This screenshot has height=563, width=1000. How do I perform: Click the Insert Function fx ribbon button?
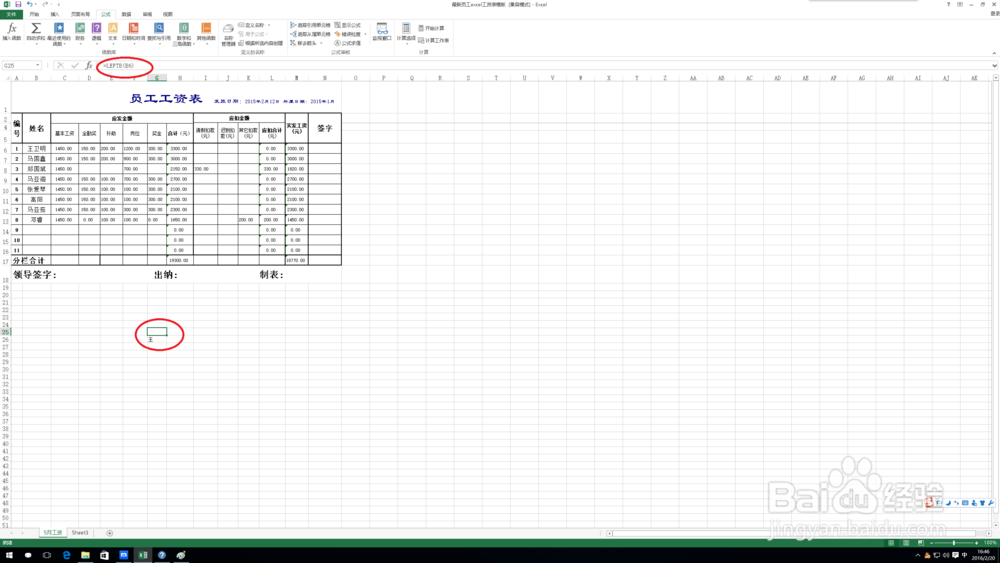[11, 32]
